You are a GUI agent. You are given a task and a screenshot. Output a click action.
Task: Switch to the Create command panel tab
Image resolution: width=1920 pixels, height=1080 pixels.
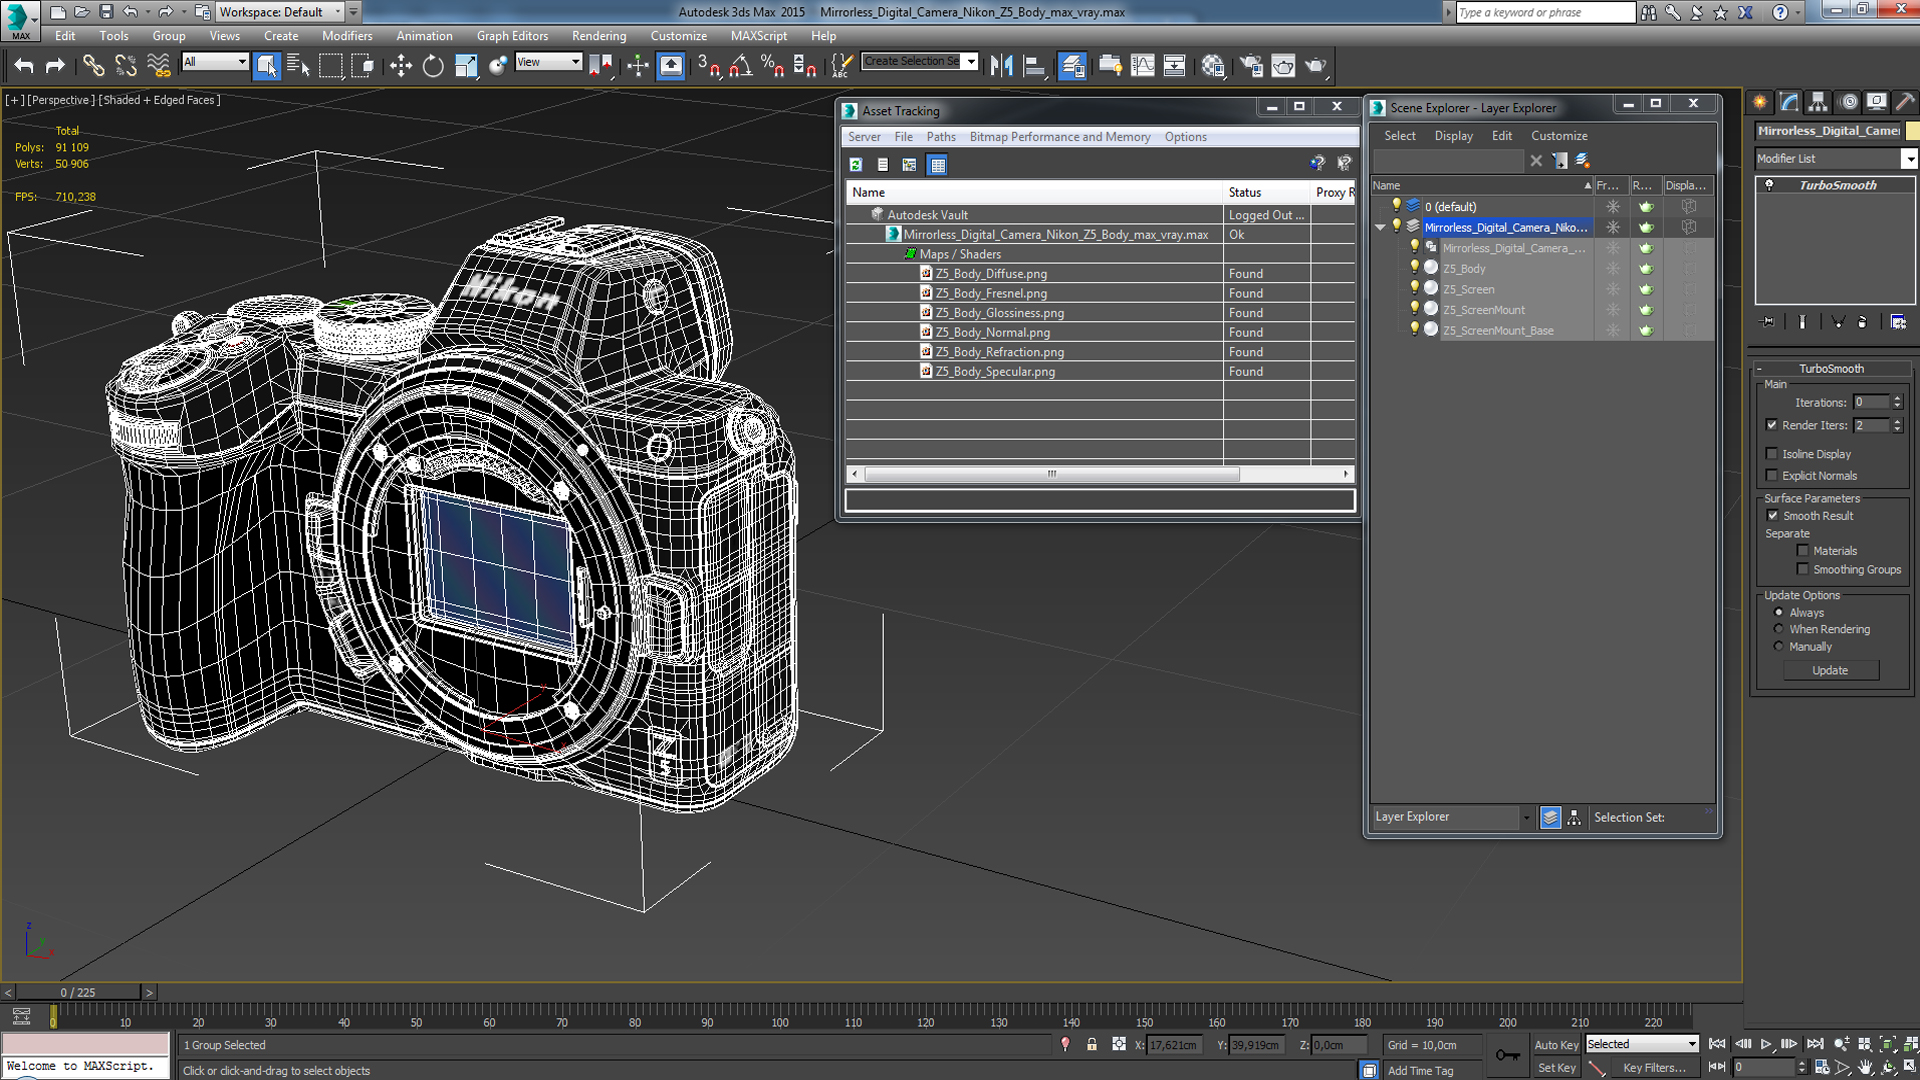pos(1761,102)
